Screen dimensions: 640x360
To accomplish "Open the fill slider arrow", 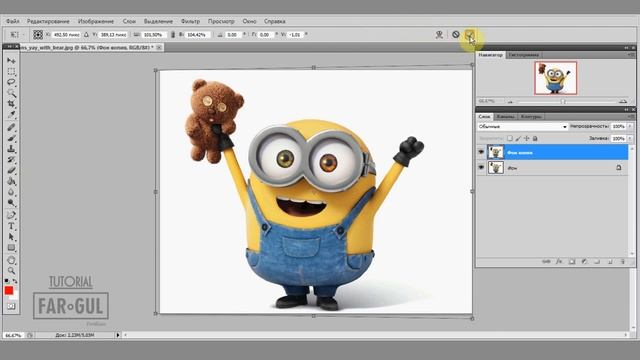I will click(x=630, y=138).
